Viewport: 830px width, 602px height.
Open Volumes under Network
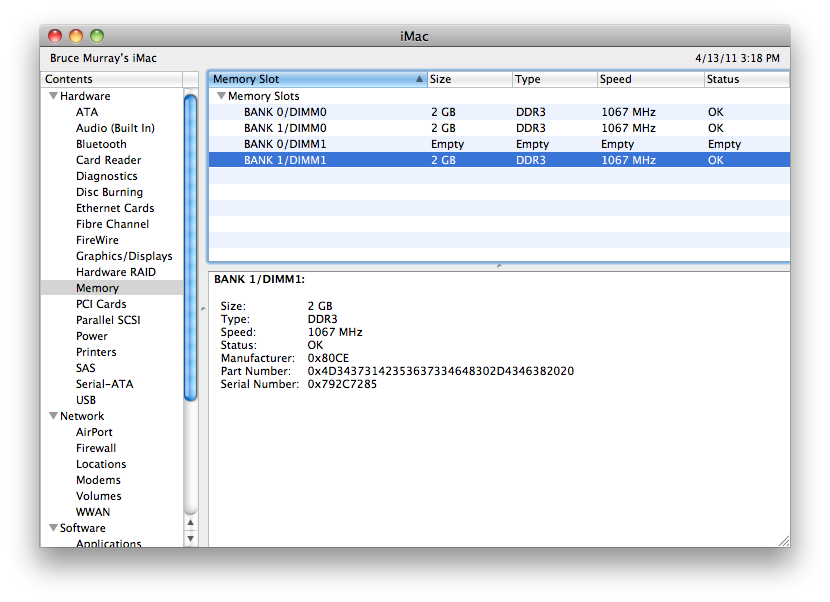point(98,496)
